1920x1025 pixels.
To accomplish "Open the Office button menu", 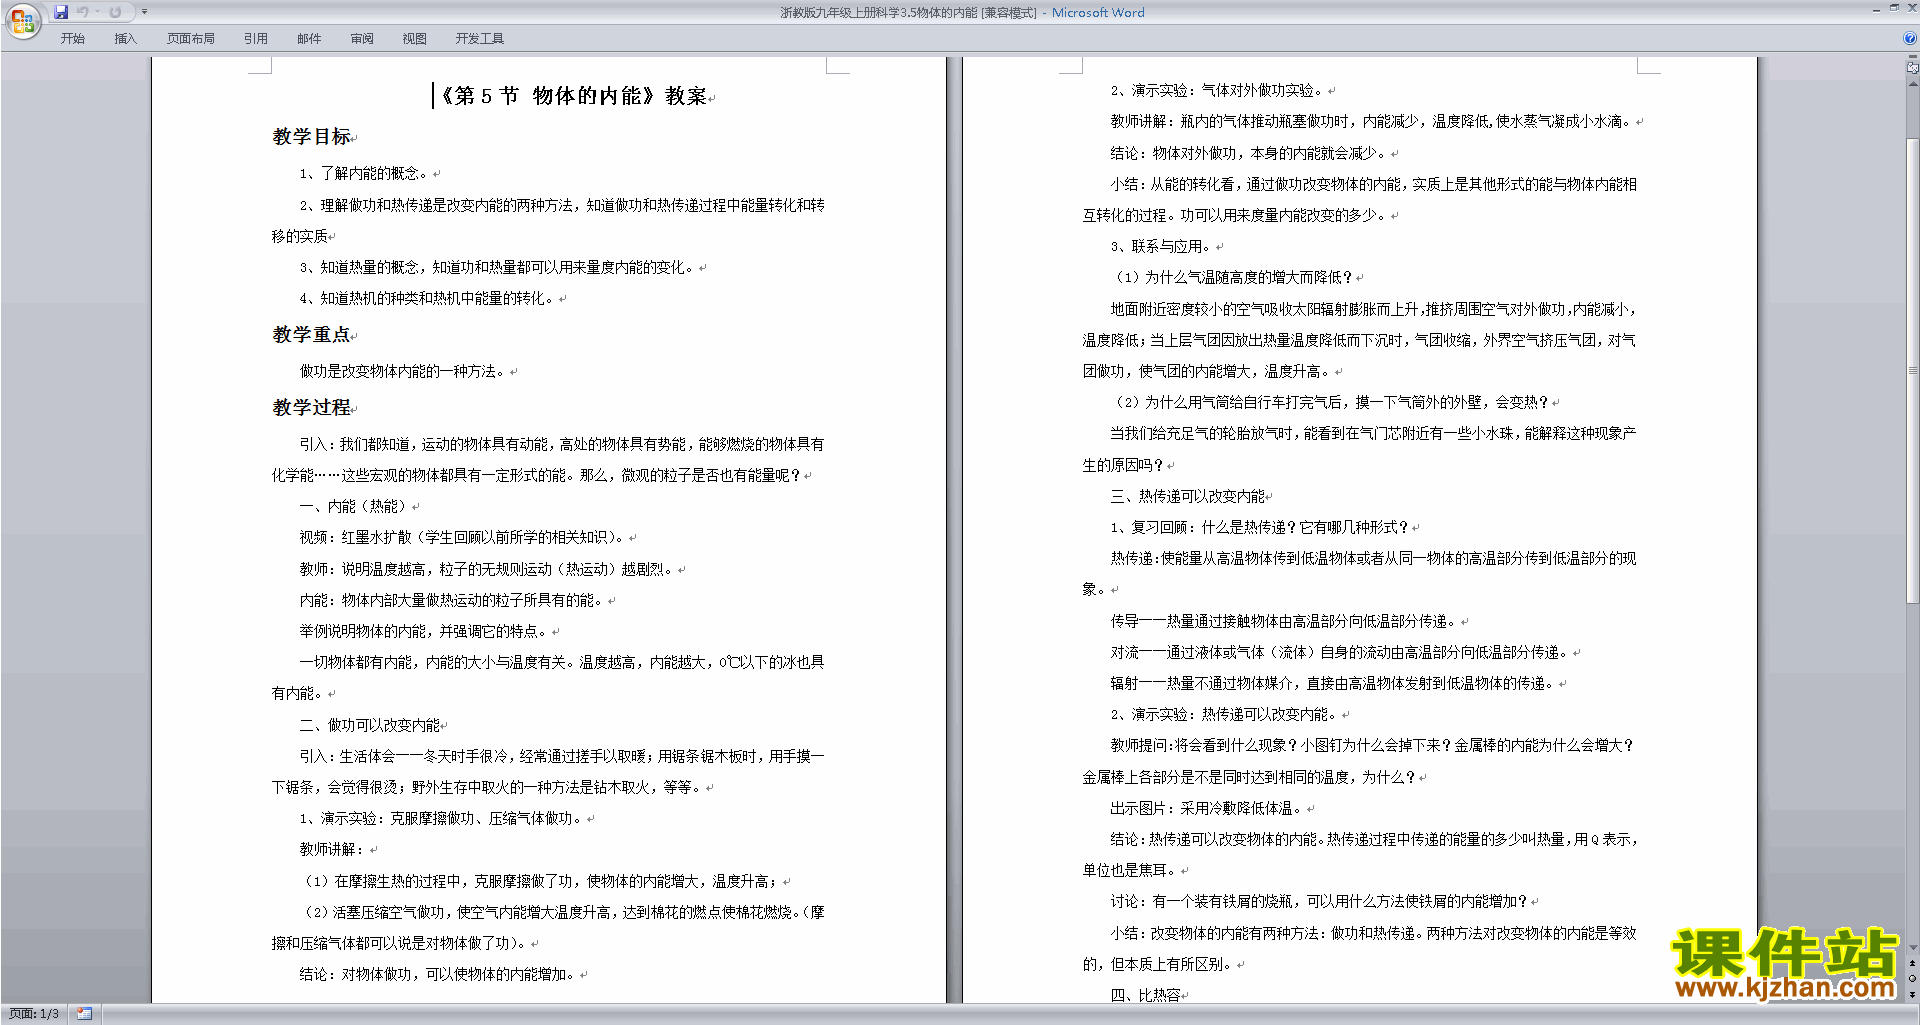I will (x=22, y=21).
